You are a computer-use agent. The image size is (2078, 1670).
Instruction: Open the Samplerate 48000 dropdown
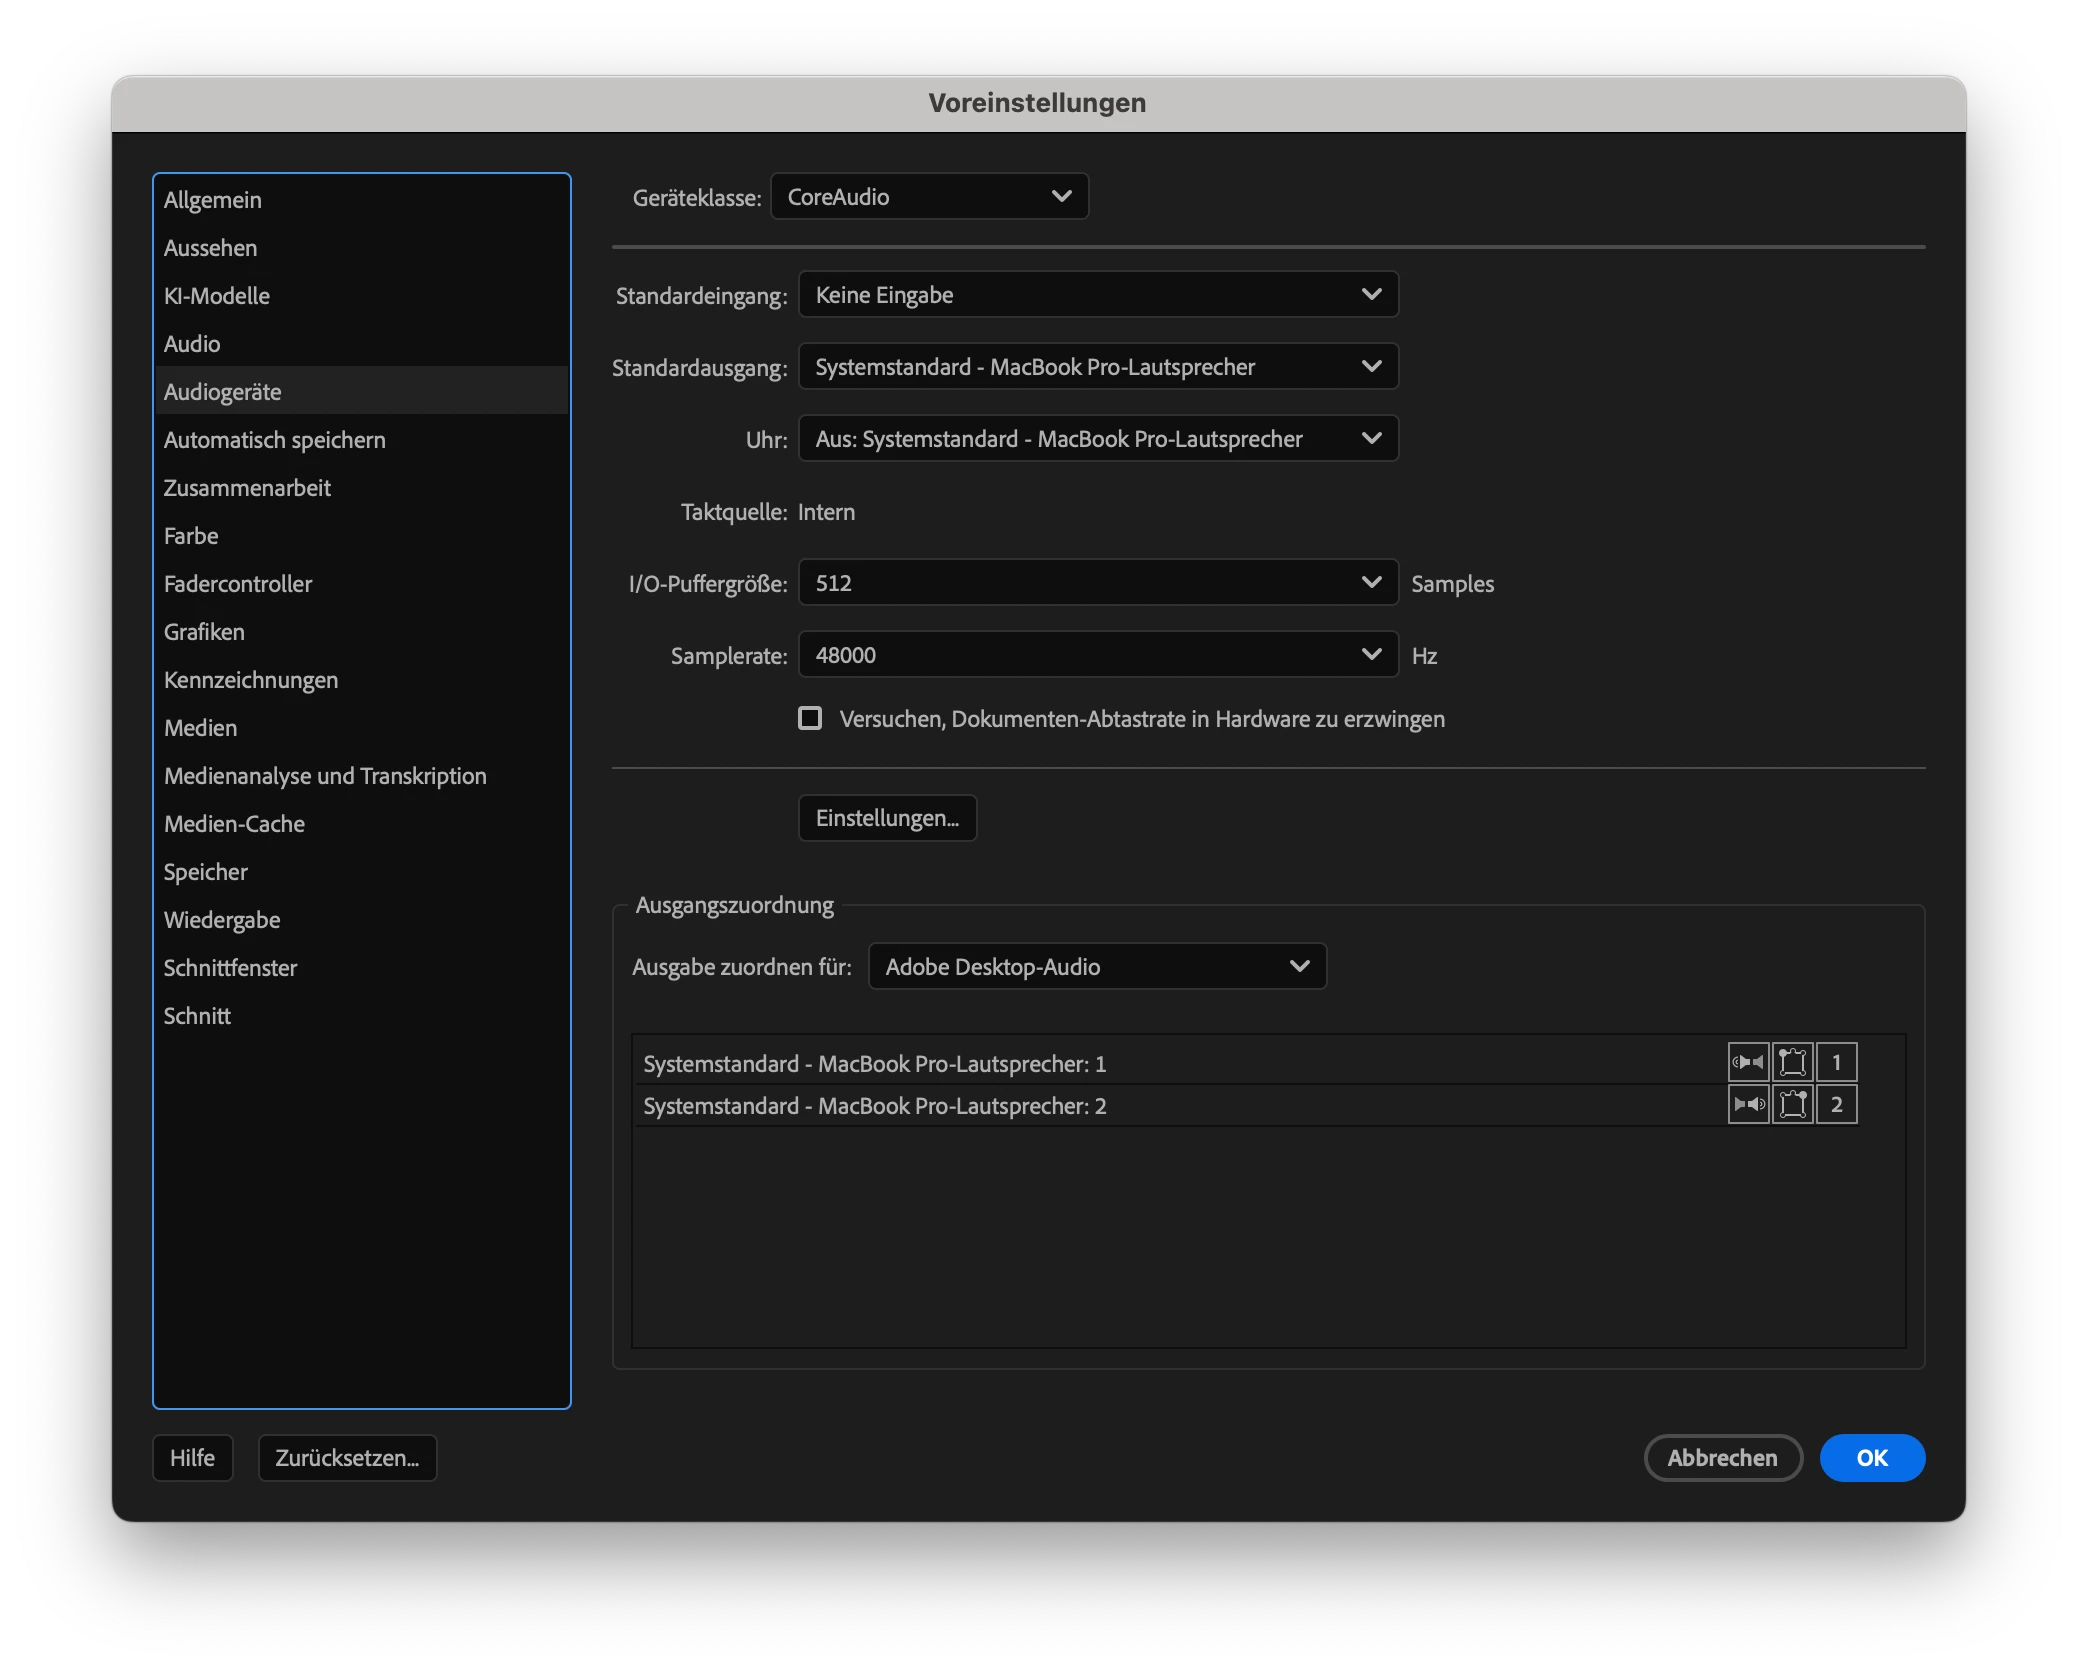tap(1097, 655)
